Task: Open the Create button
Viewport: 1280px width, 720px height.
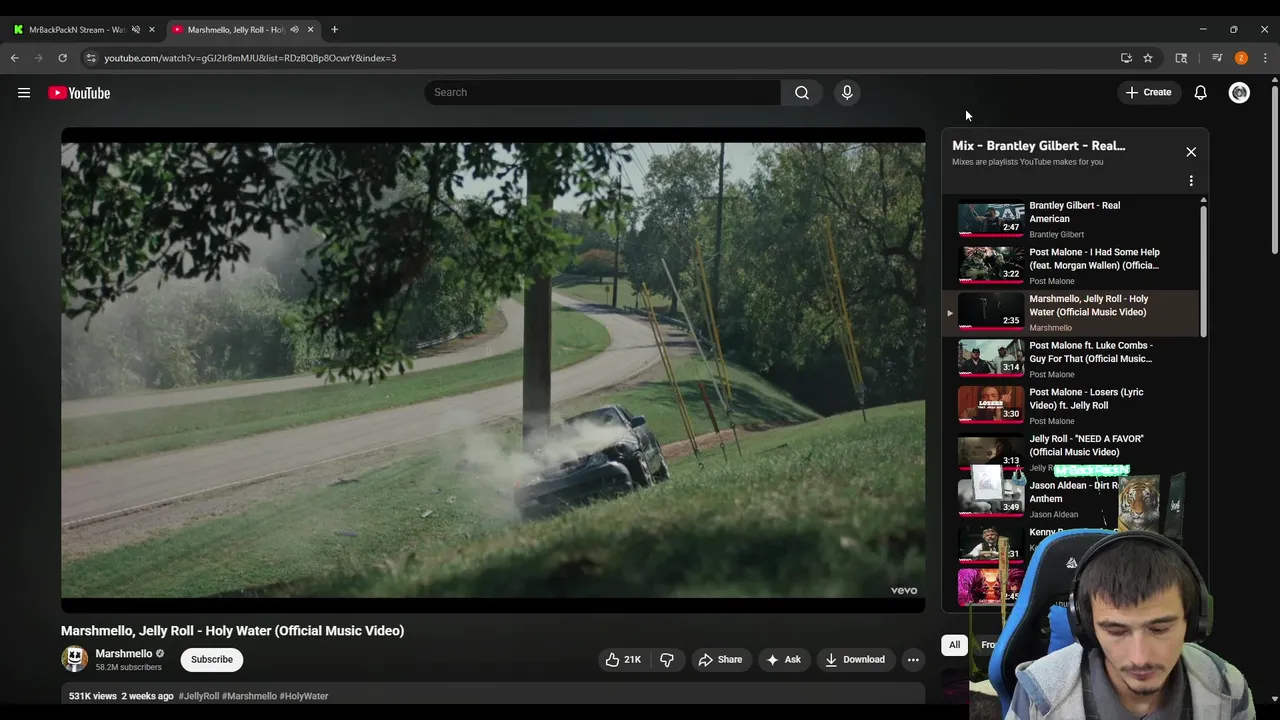Action: (1148, 92)
